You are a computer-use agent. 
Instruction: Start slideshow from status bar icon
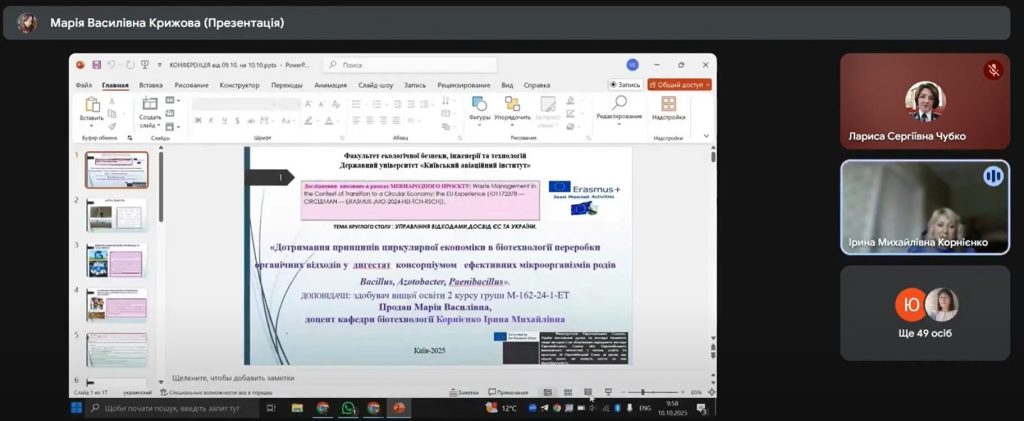pyautogui.click(x=608, y=392)
